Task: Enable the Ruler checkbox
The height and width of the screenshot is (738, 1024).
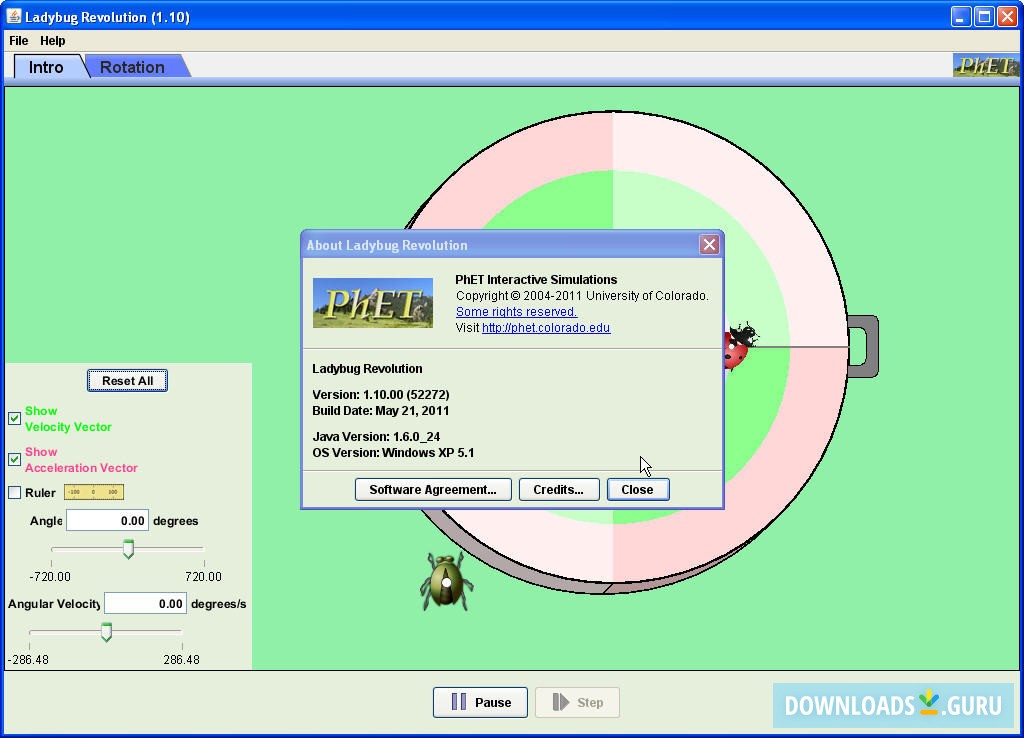Action: point(14,492)
